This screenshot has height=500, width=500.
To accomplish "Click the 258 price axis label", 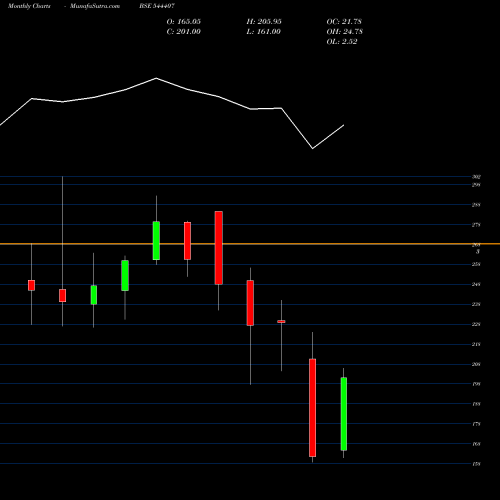I will pos(476,265).
